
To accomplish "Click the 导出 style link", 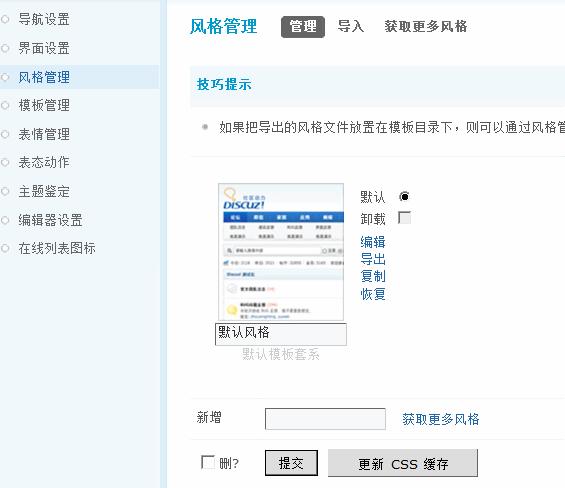I will click(373, 259).
